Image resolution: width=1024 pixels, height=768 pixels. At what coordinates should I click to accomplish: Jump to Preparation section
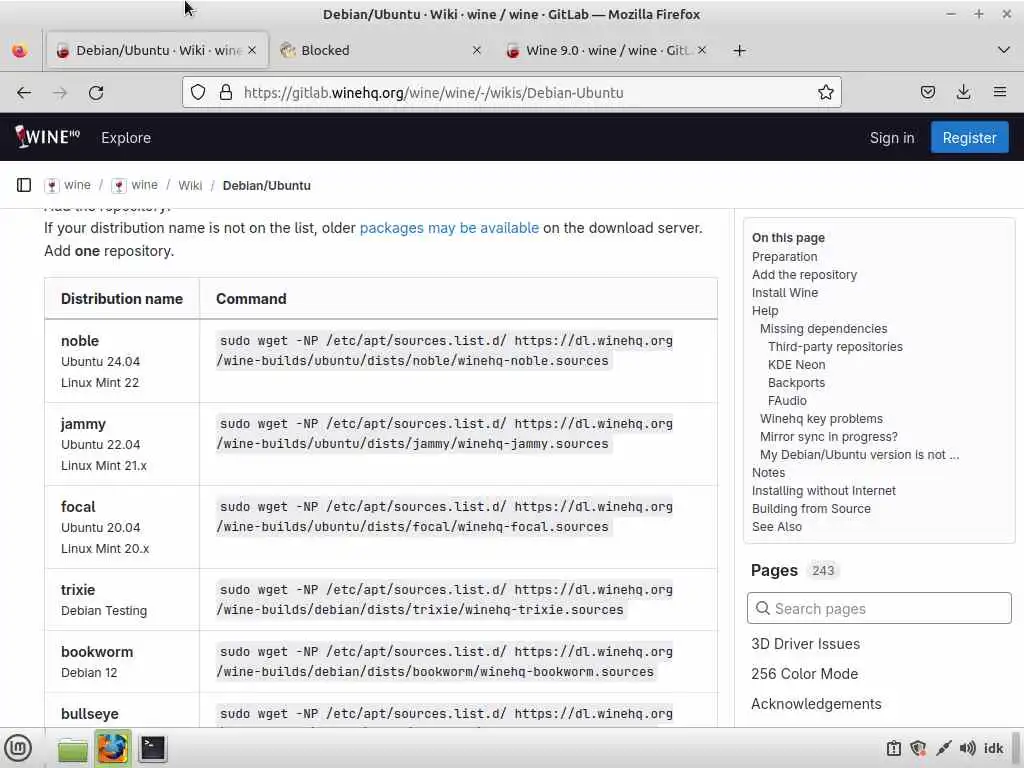tap(784, 257)
